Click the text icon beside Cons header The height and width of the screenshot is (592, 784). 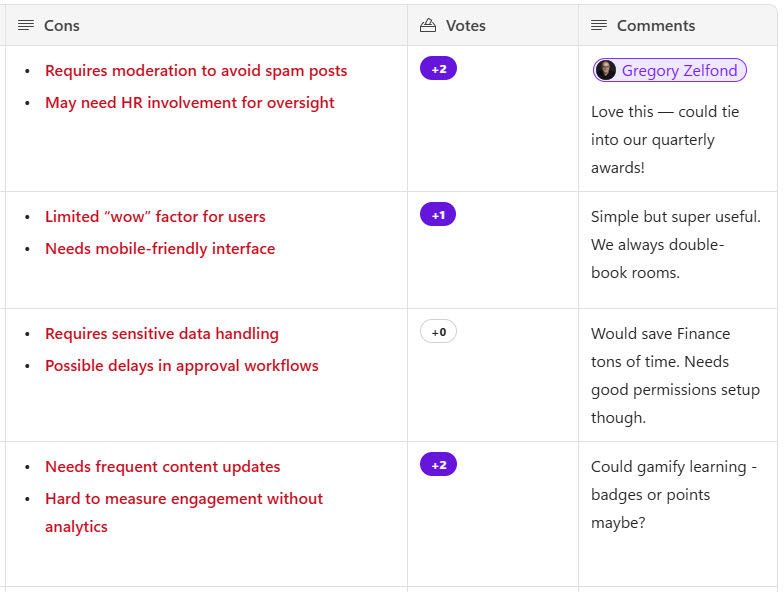click(26, 25)
